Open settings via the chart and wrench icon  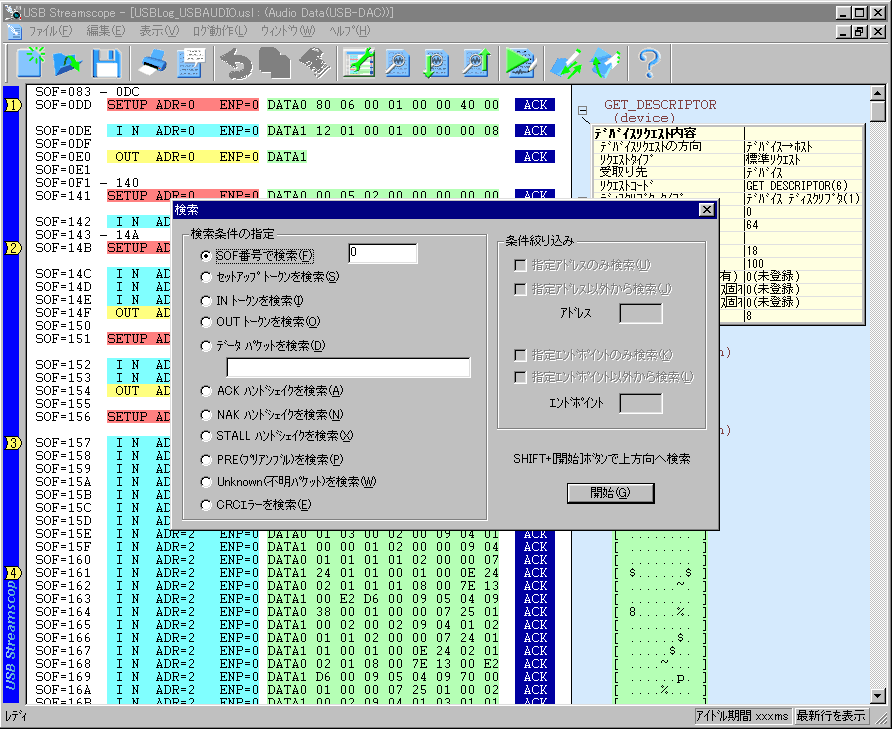click(359, 63)
